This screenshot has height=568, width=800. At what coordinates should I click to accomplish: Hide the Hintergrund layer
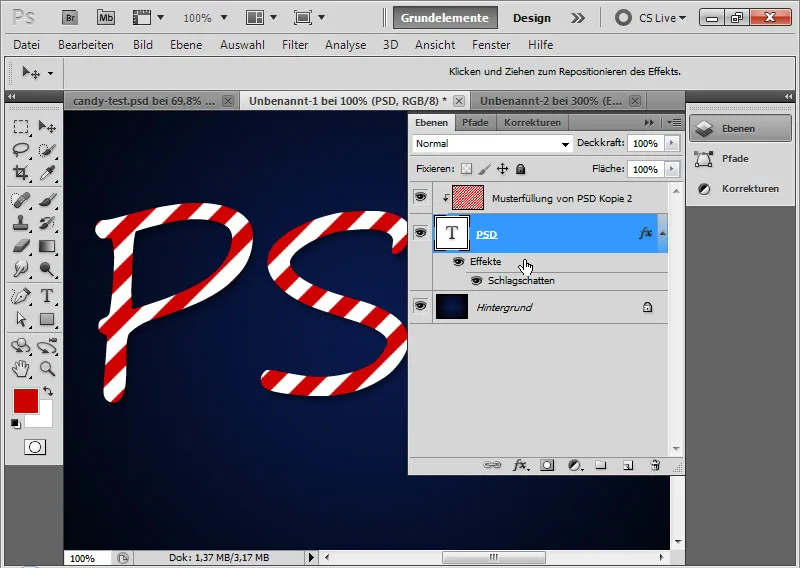pos(420,306)
